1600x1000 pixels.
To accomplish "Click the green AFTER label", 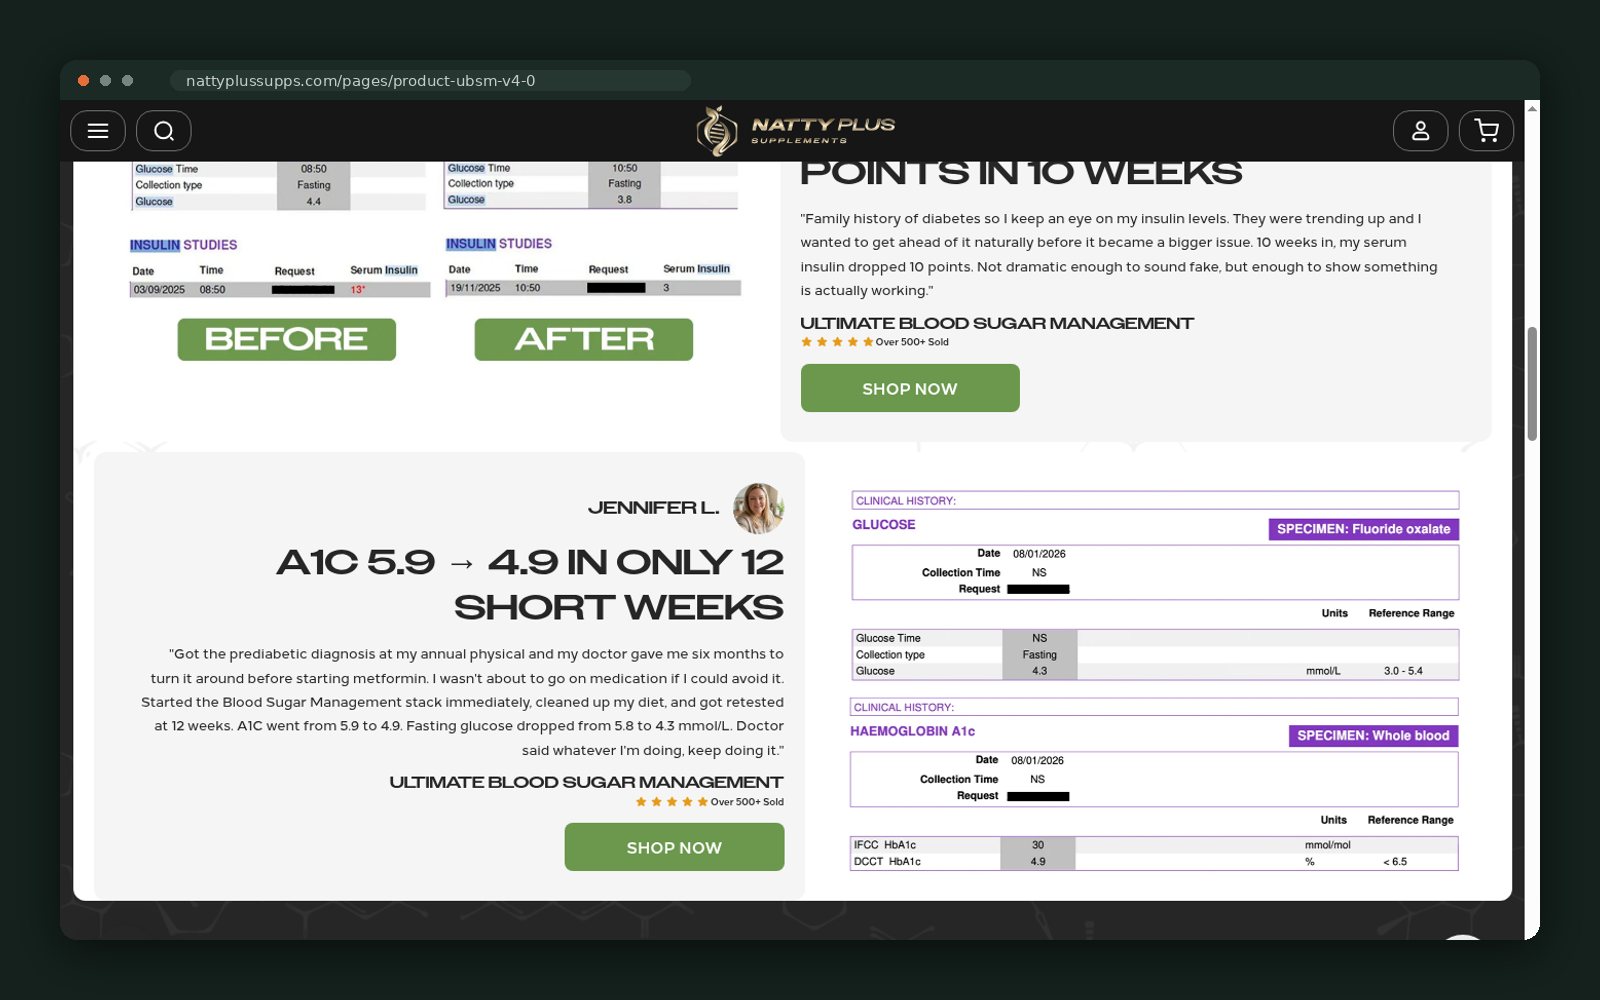I will (584, 339).
